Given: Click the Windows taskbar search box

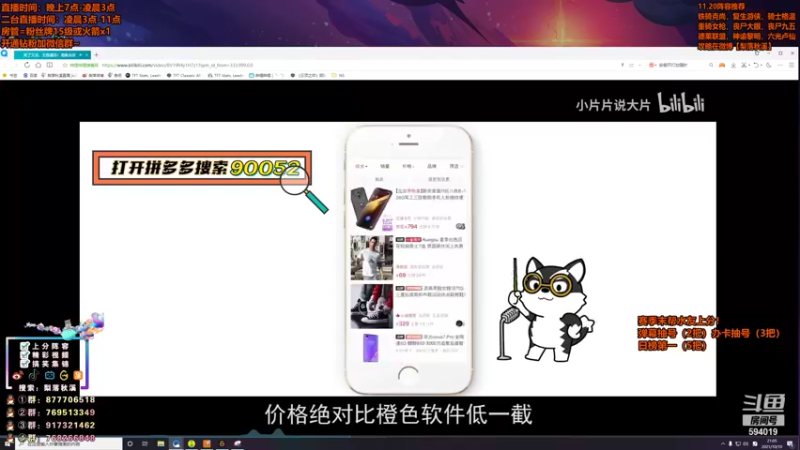Looking at the screenshot, I should (x=69, y=444).
